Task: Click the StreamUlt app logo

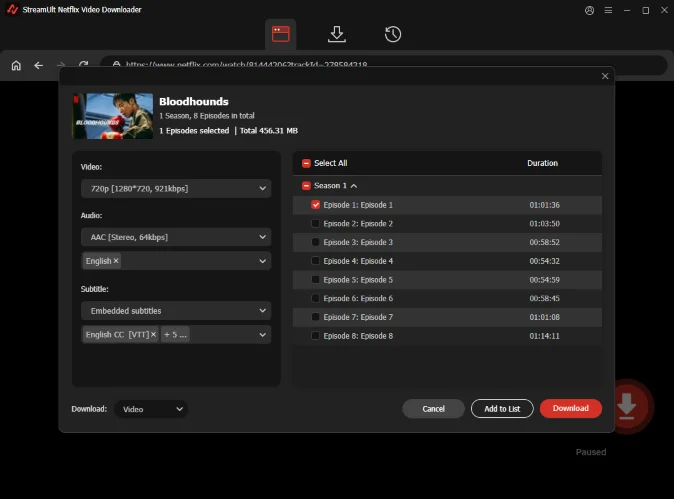Action: point(12,9)
